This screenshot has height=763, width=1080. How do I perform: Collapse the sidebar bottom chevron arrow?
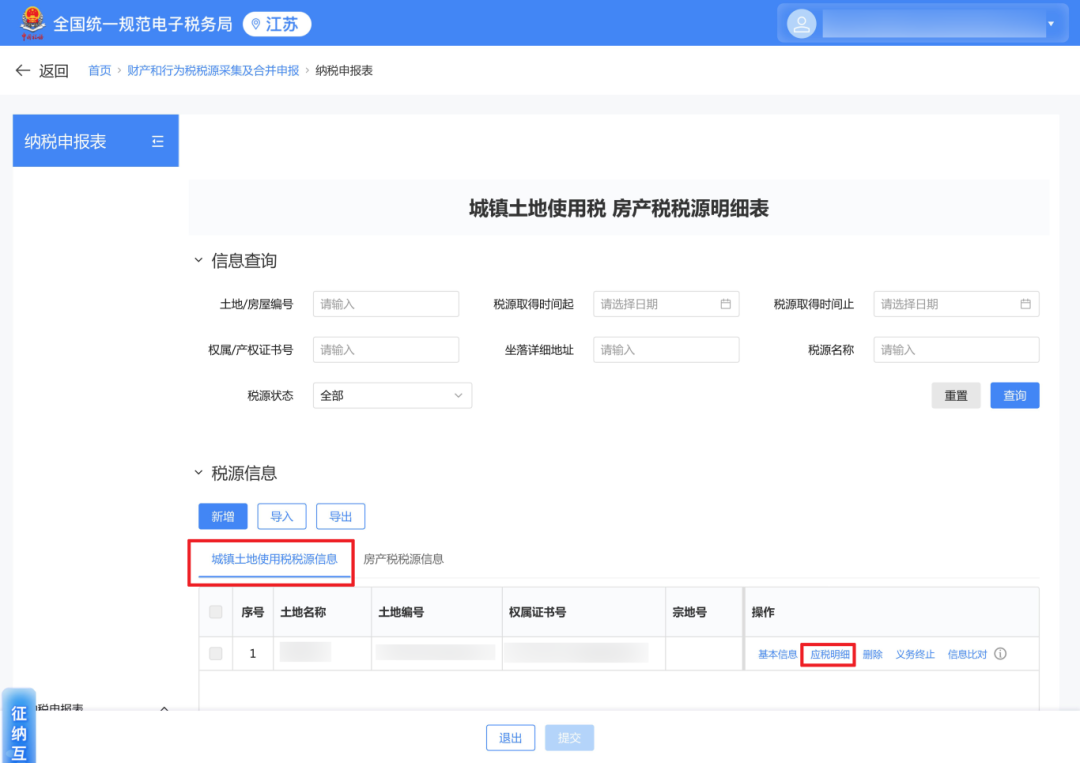click(164, 708)
